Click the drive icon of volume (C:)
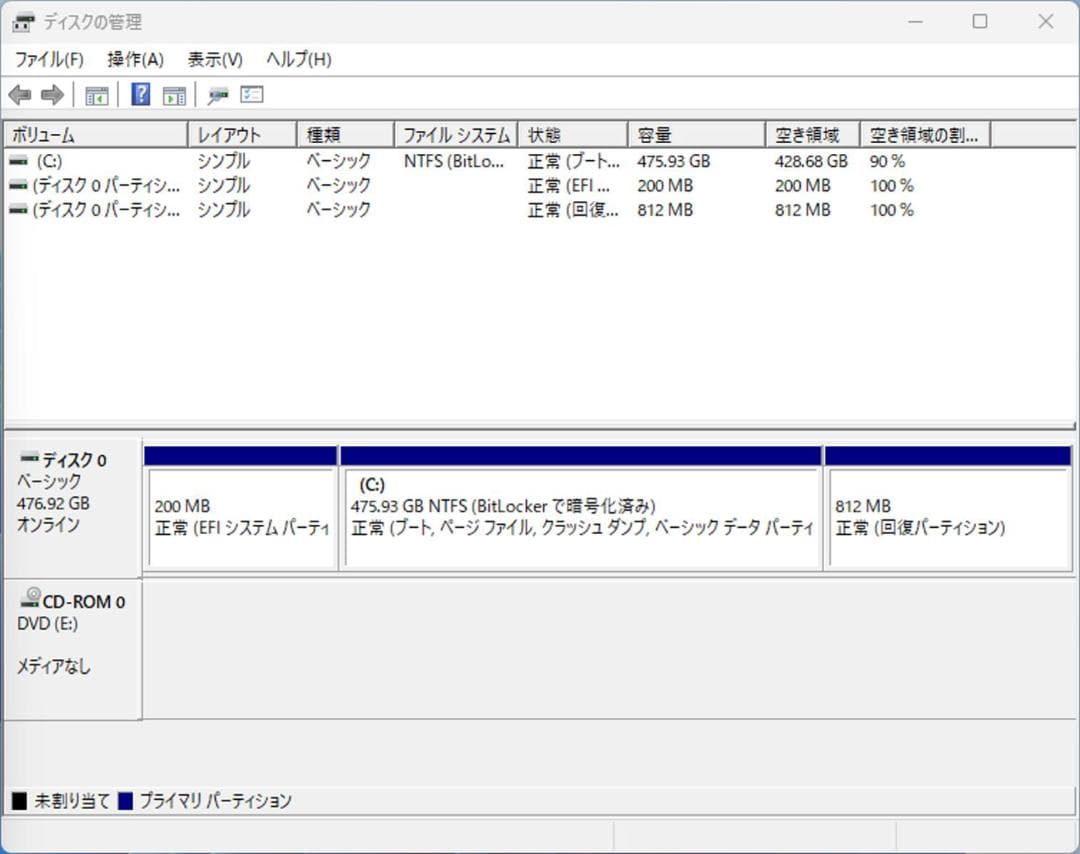The width and height of the screenshot is (1080, 854). [19, 160]
